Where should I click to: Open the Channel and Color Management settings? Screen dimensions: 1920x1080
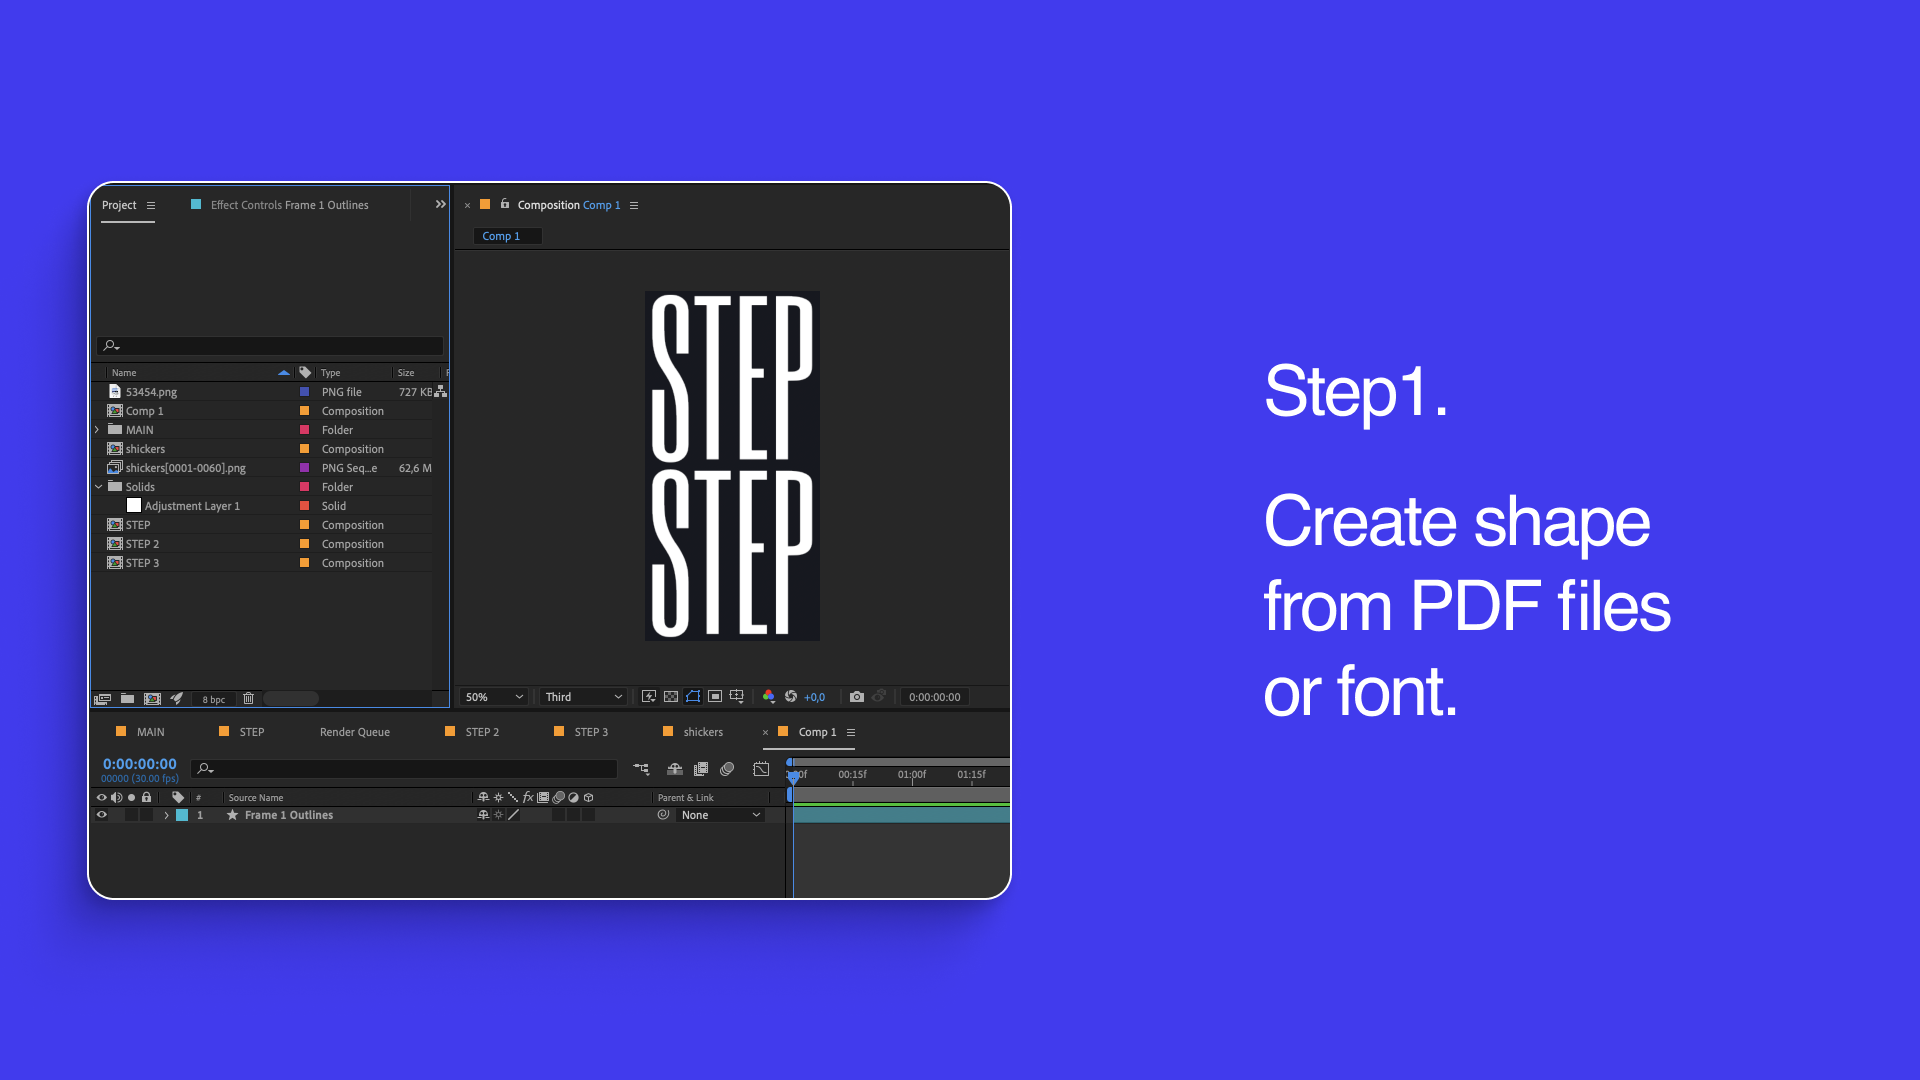(769, 697)
